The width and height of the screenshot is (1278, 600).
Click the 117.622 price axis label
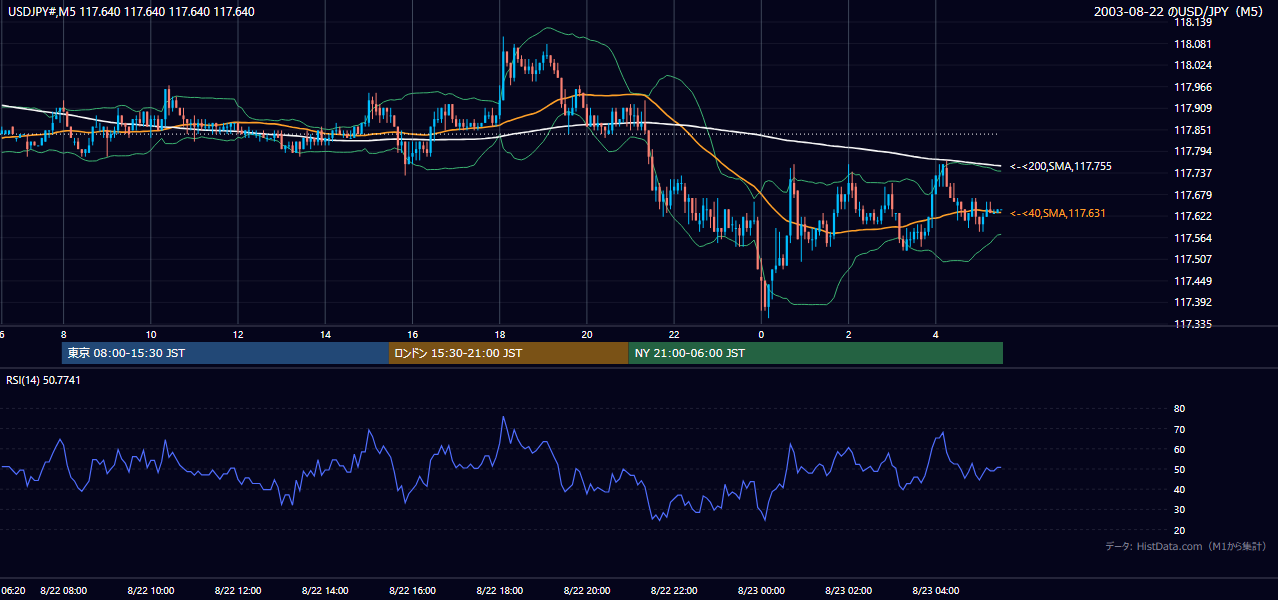click(x=1194, y=216)
